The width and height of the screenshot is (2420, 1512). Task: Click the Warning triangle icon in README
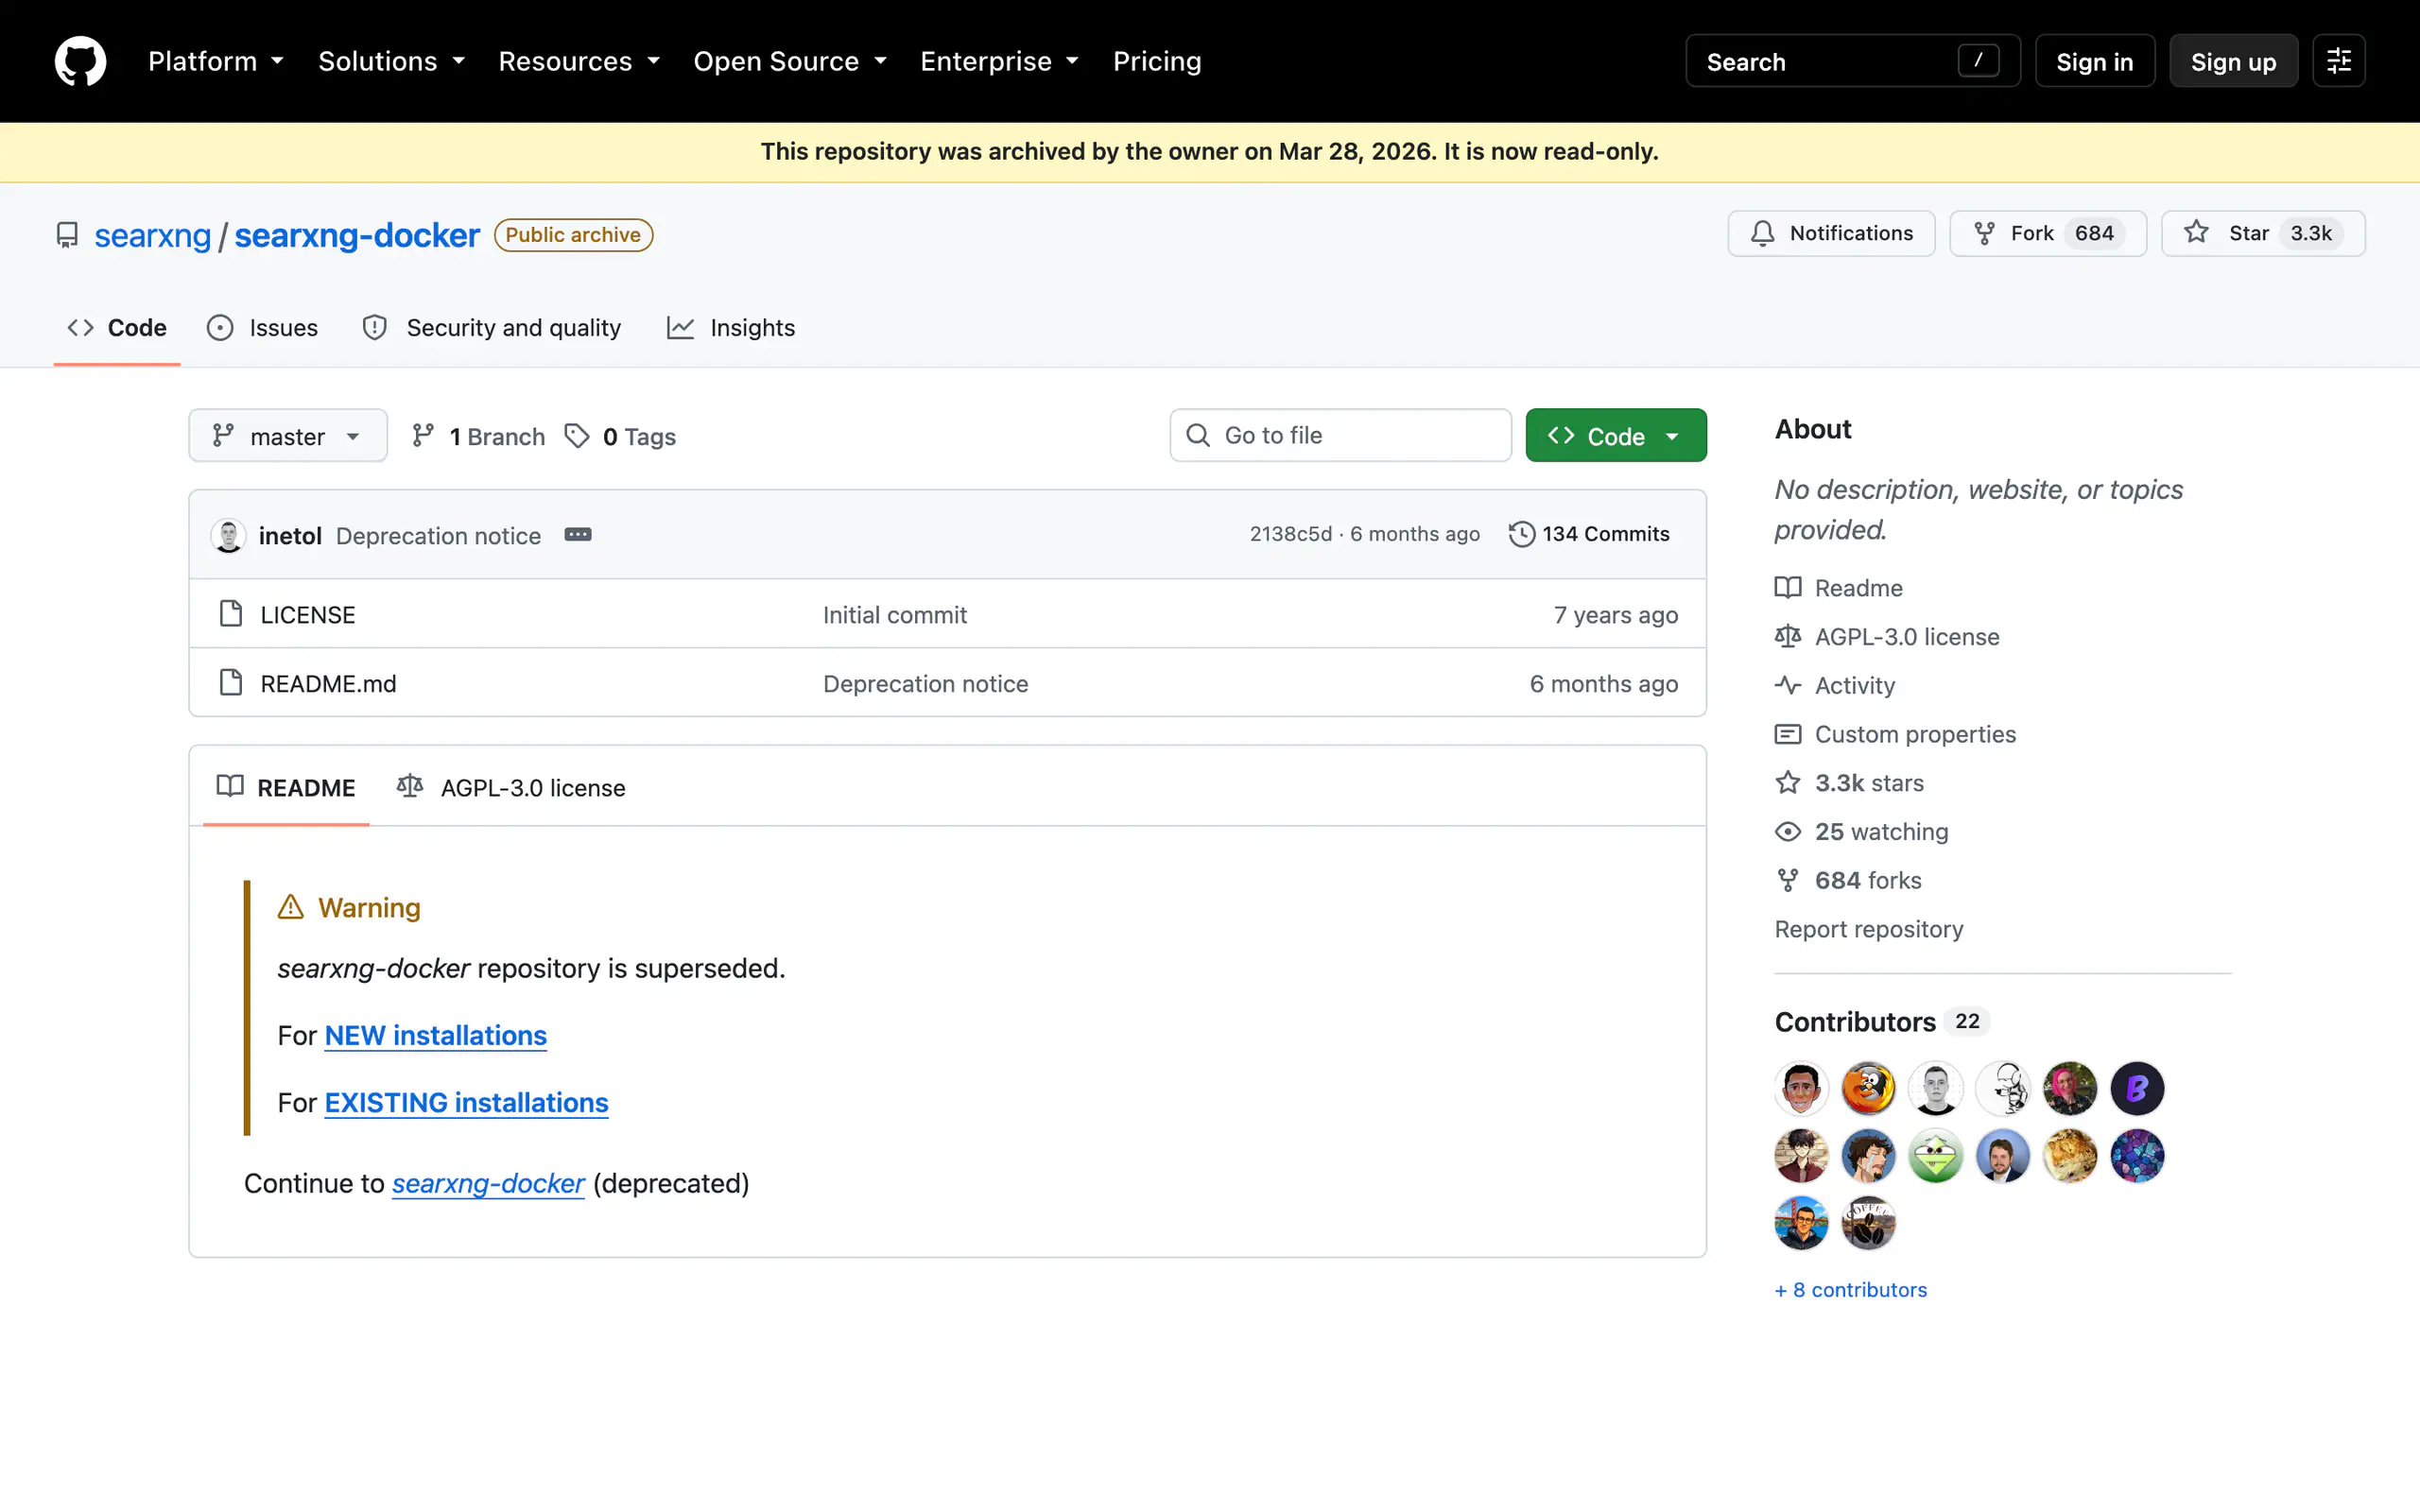click(290, 907)
